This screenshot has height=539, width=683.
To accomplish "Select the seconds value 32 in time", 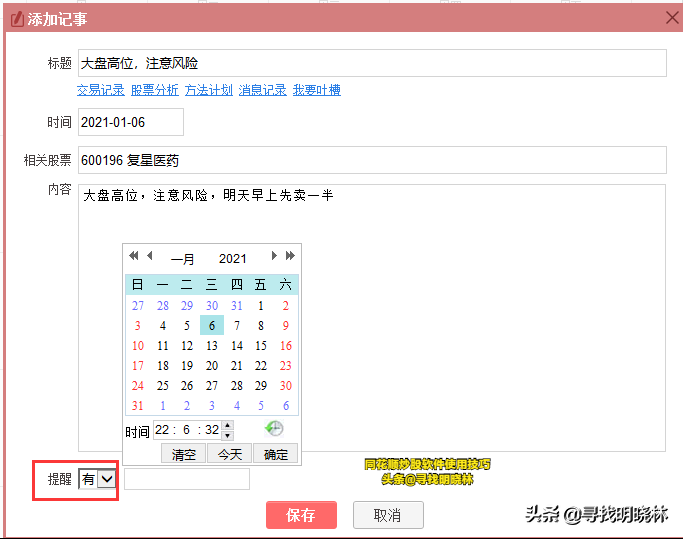I will click(x=212, y=430).
